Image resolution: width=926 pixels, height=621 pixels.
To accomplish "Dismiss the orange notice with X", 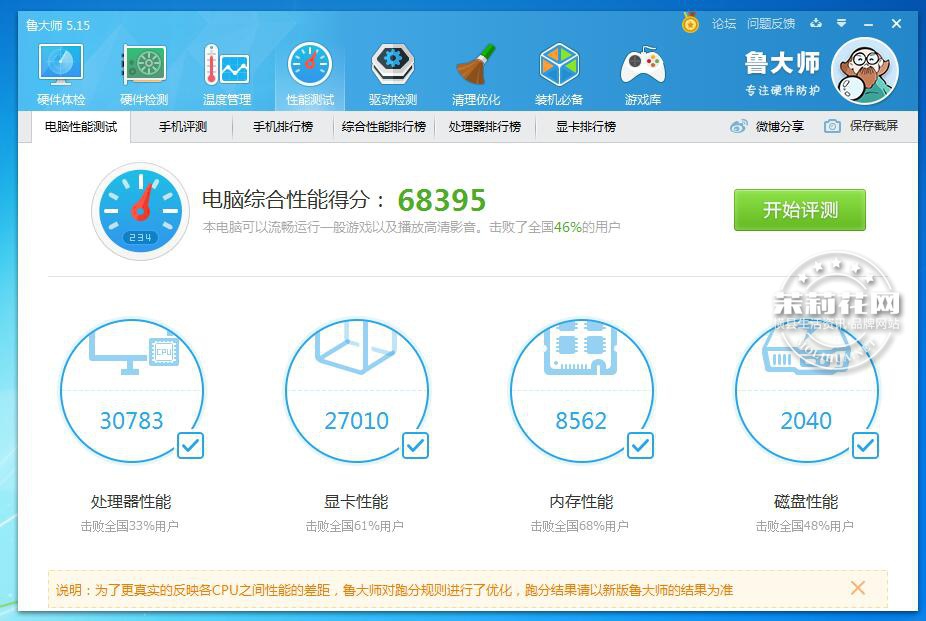I will pos(857,587).
